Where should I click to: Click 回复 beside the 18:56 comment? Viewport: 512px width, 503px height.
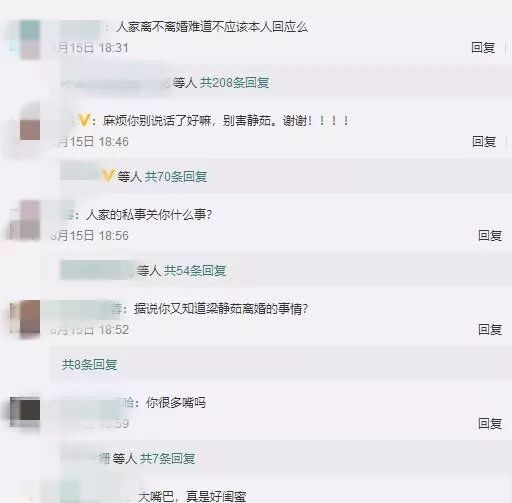tap(490, 236)
